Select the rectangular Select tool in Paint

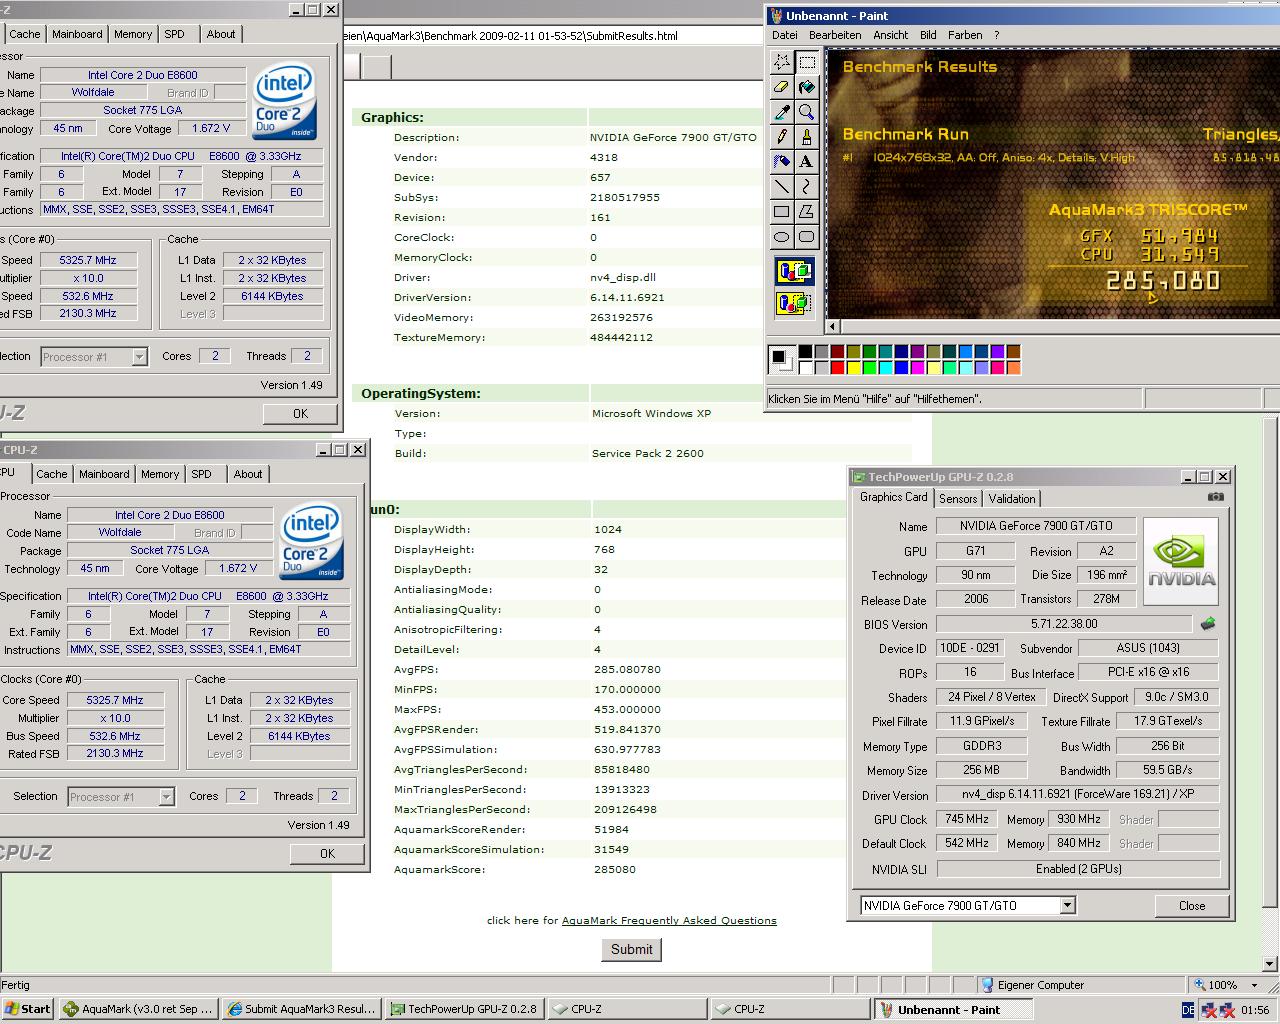[x=806, y=62]
